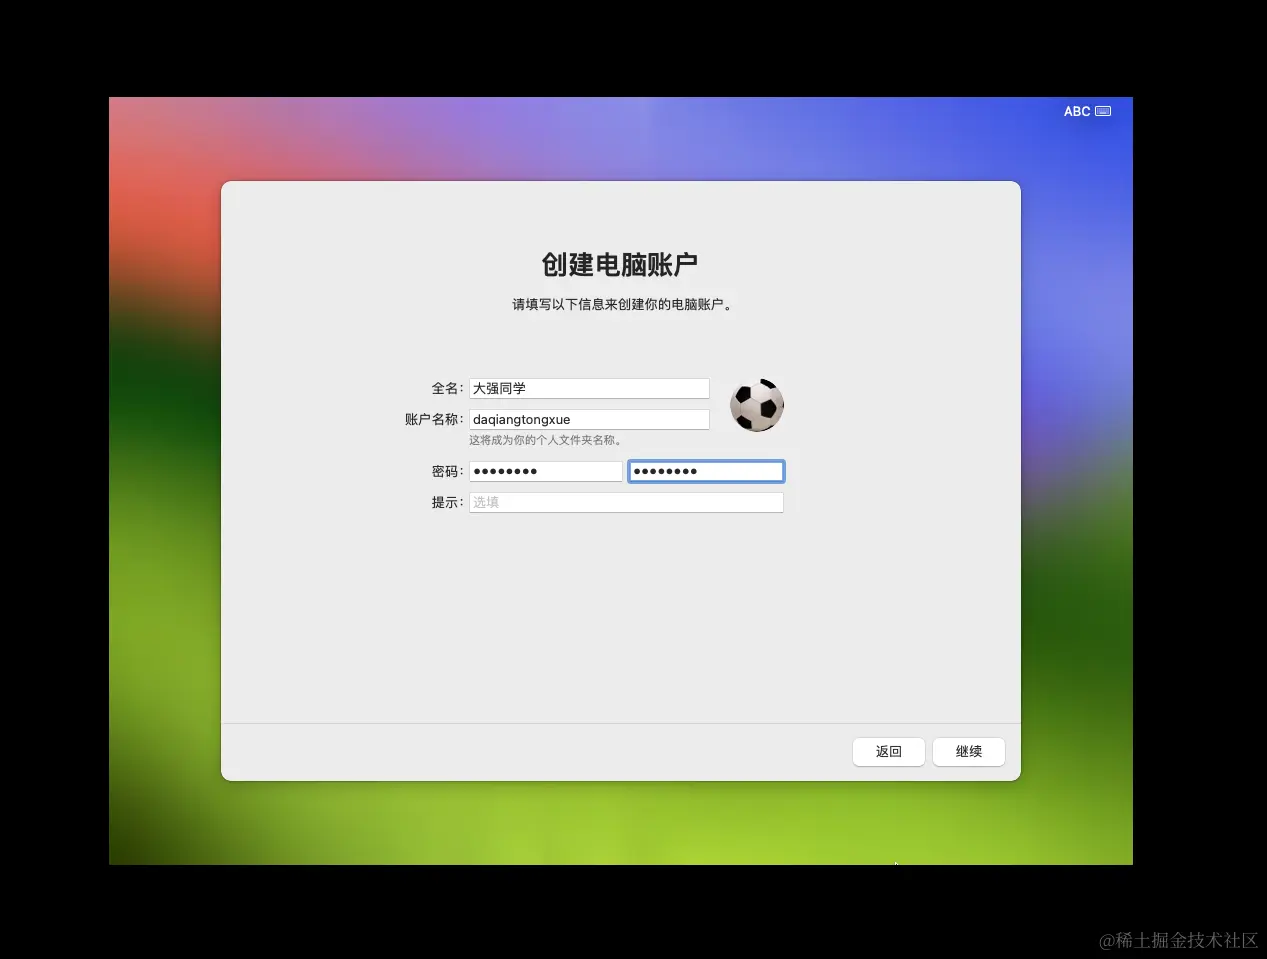Click the 返回 button beside 继续
This screenshot has height=959, width=1267.
click(x=888, y=751)
